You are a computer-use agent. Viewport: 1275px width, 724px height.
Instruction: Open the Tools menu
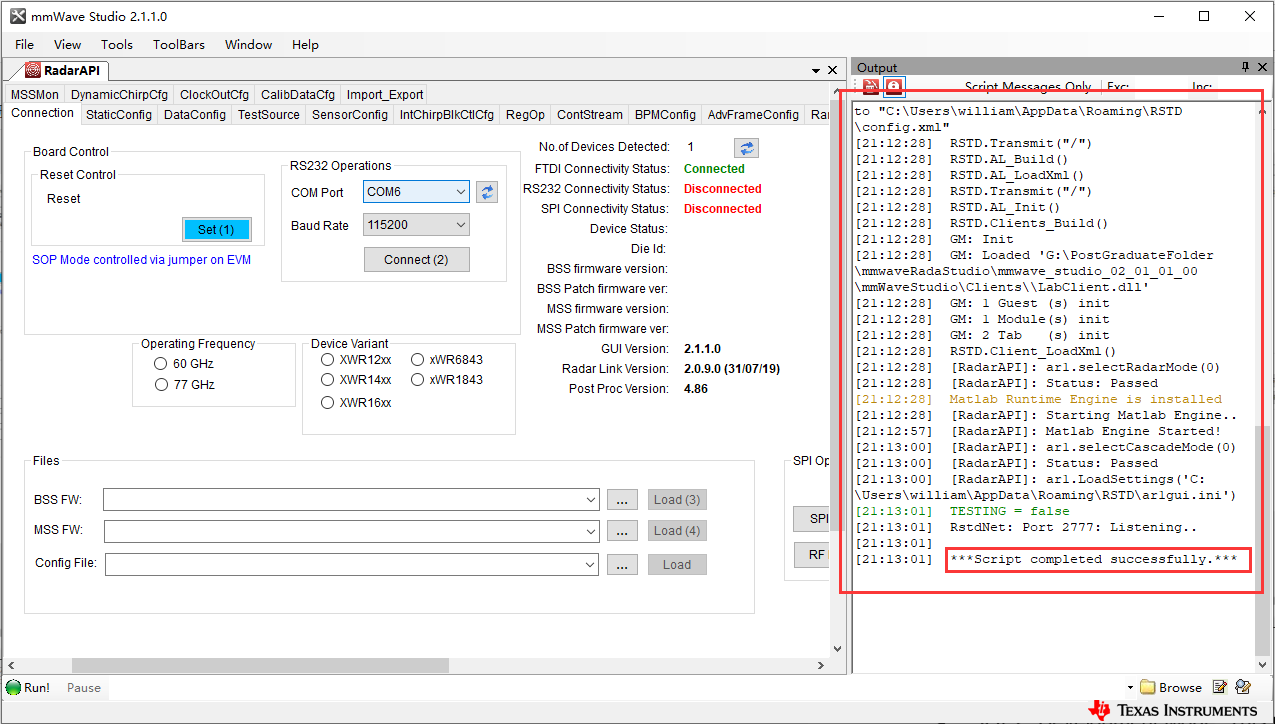[117, 44]
